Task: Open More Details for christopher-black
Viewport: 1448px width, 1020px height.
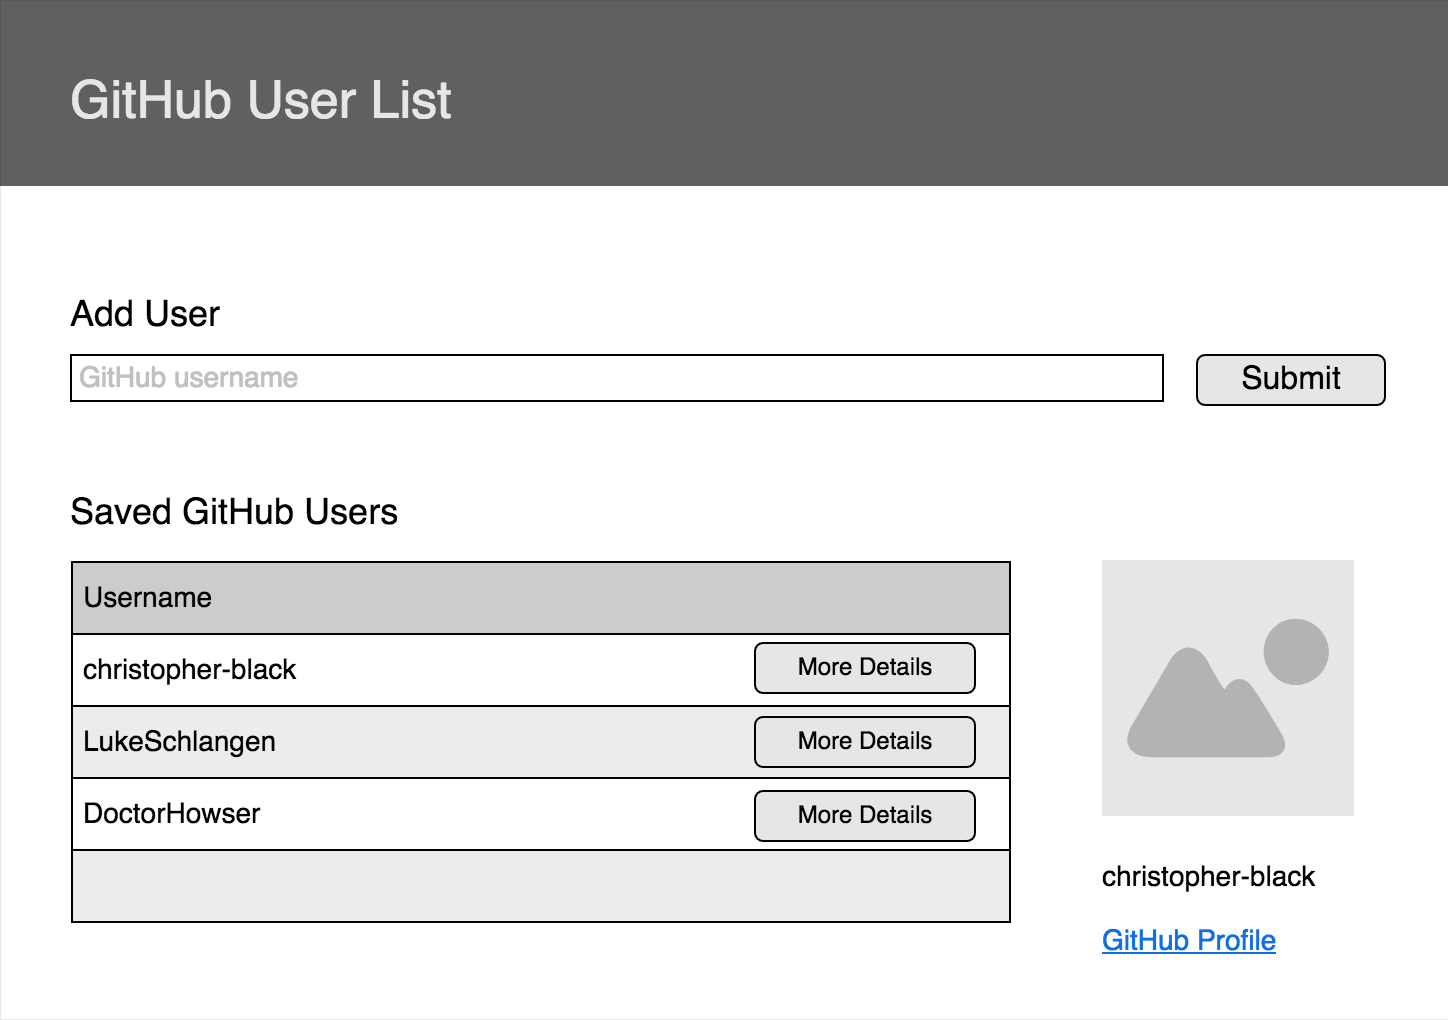Action: [864, 668]
